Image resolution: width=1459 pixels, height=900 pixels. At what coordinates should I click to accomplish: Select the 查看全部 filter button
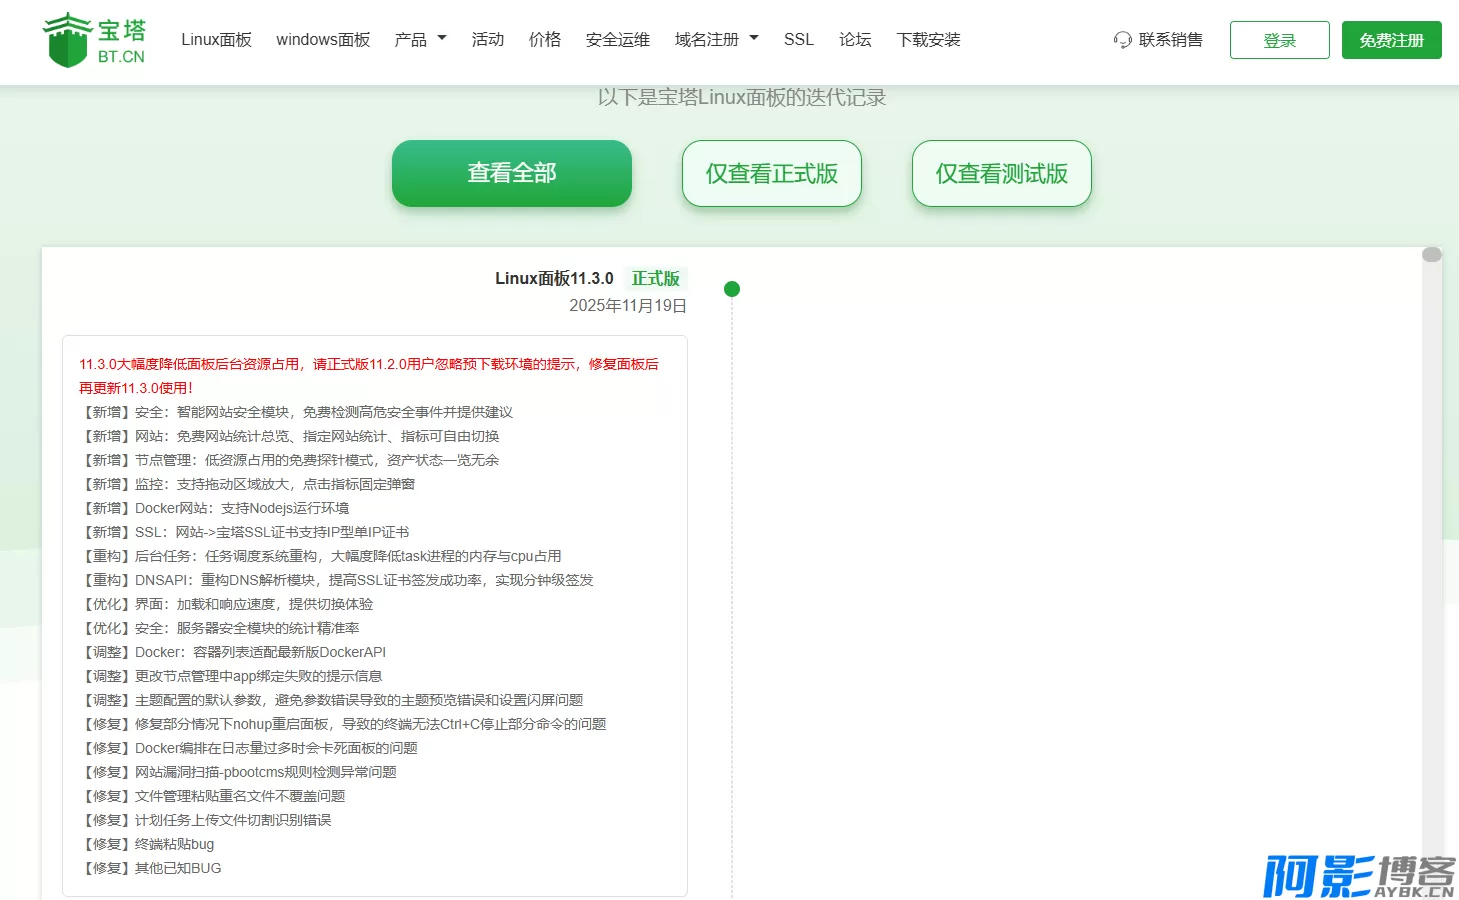point(511,173)
